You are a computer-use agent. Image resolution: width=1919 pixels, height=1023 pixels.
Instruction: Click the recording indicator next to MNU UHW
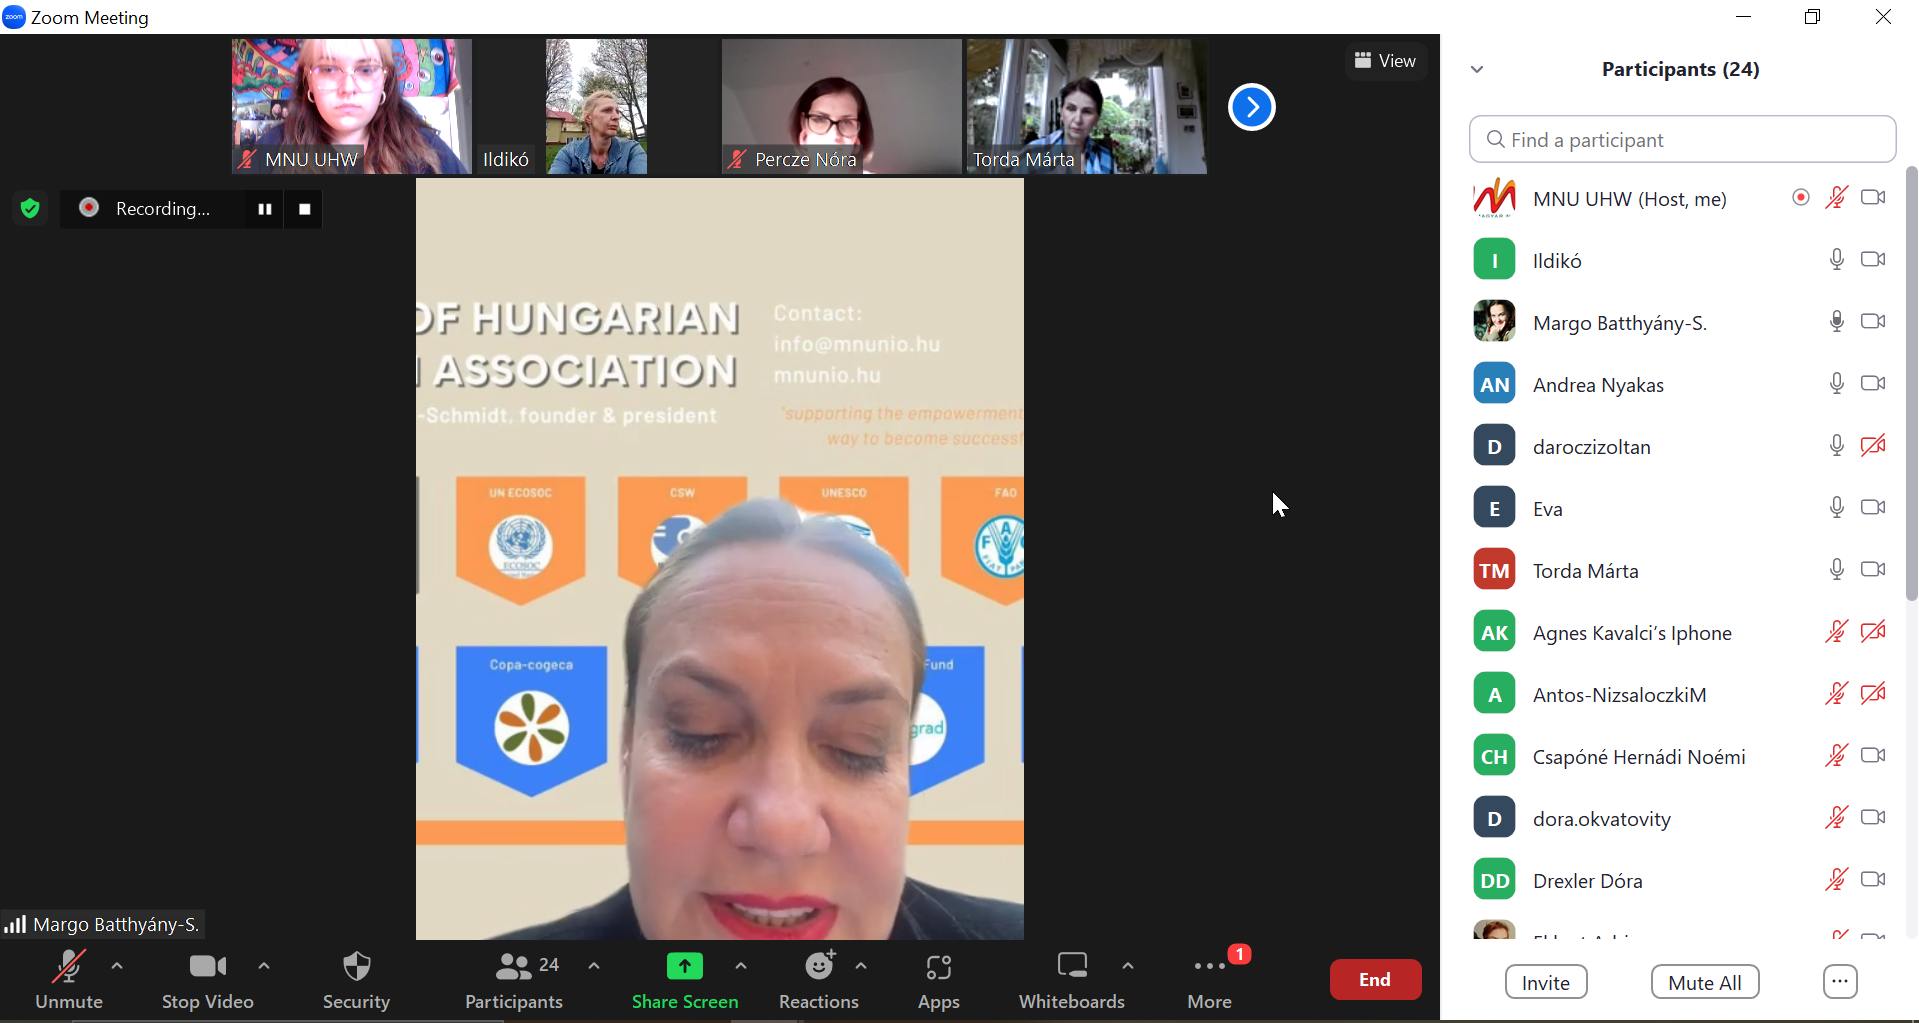pyautogui.click(x=1801, y=198)
